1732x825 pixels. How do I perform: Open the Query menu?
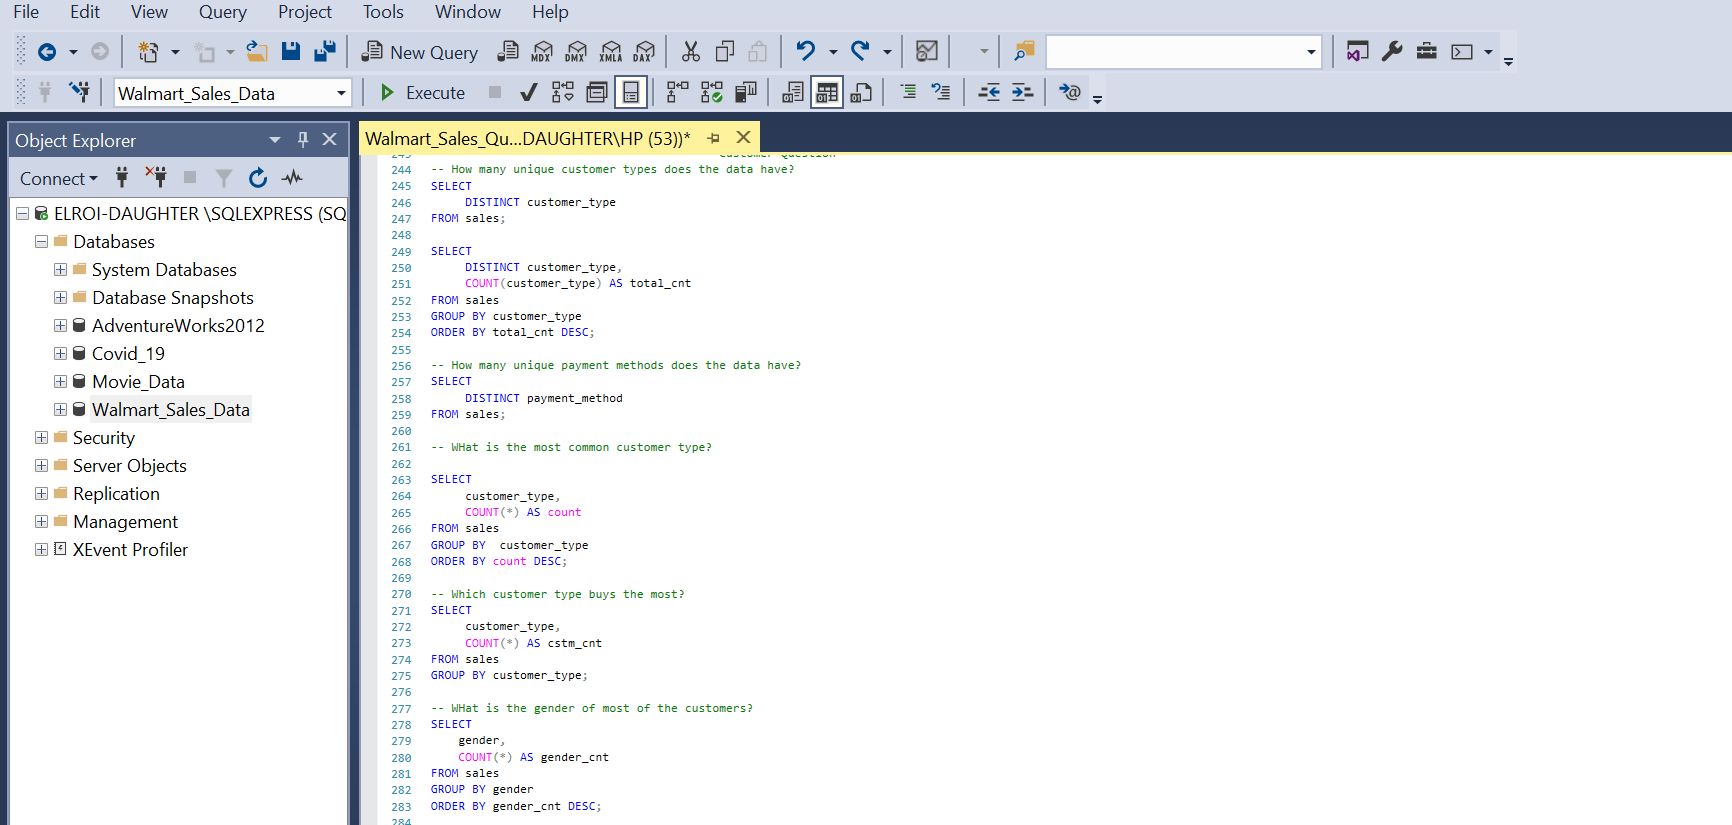click(222, 12)
